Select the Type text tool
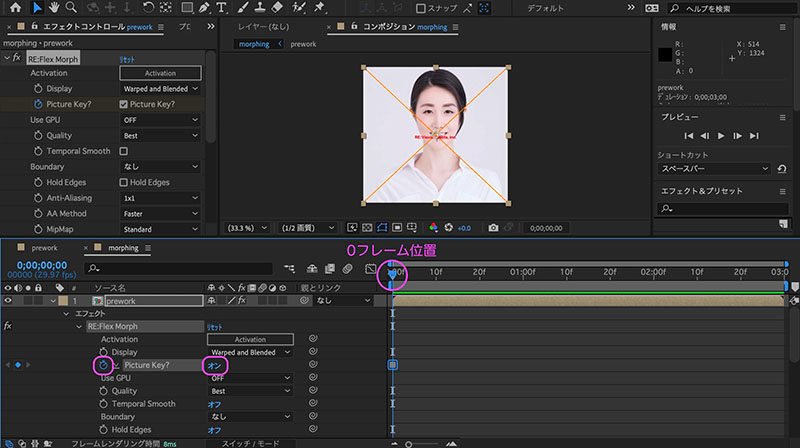The height and width of the screenshot is (448, 800). [x=221, y=7]
